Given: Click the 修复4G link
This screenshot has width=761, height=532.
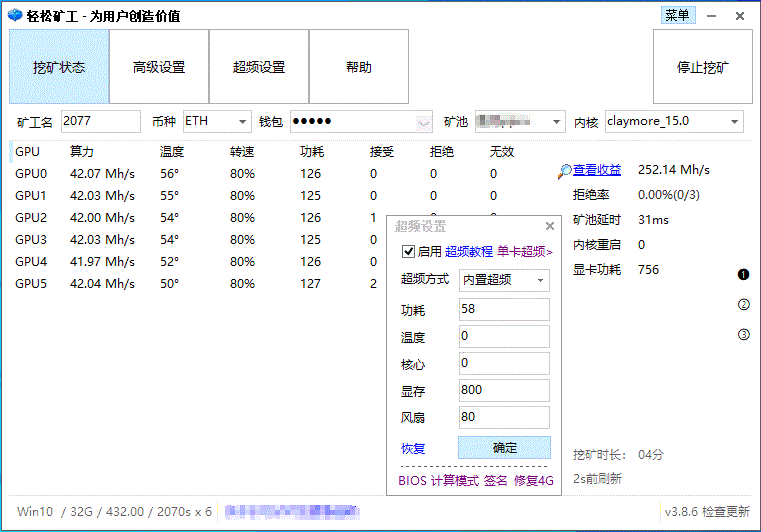Looking at the screenshot, I should point(534,481).
